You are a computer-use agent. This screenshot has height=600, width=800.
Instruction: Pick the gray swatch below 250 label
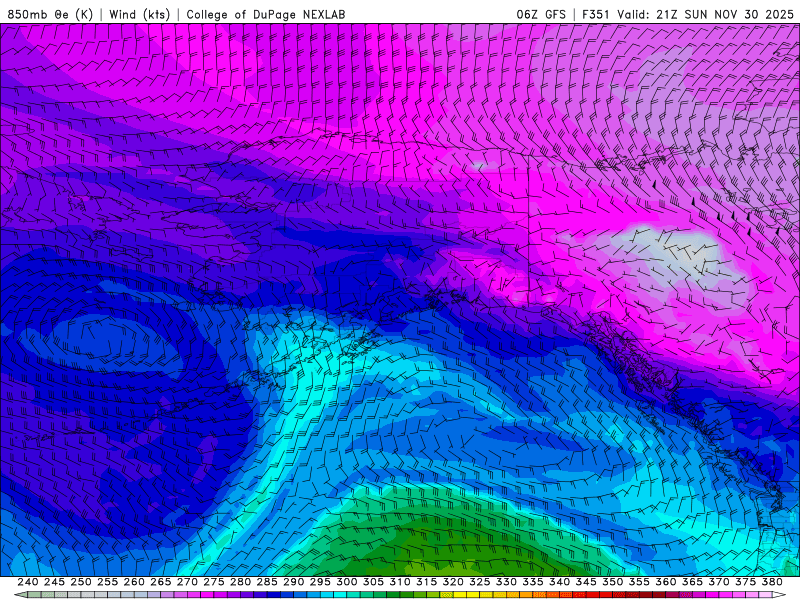coord(87,595)
